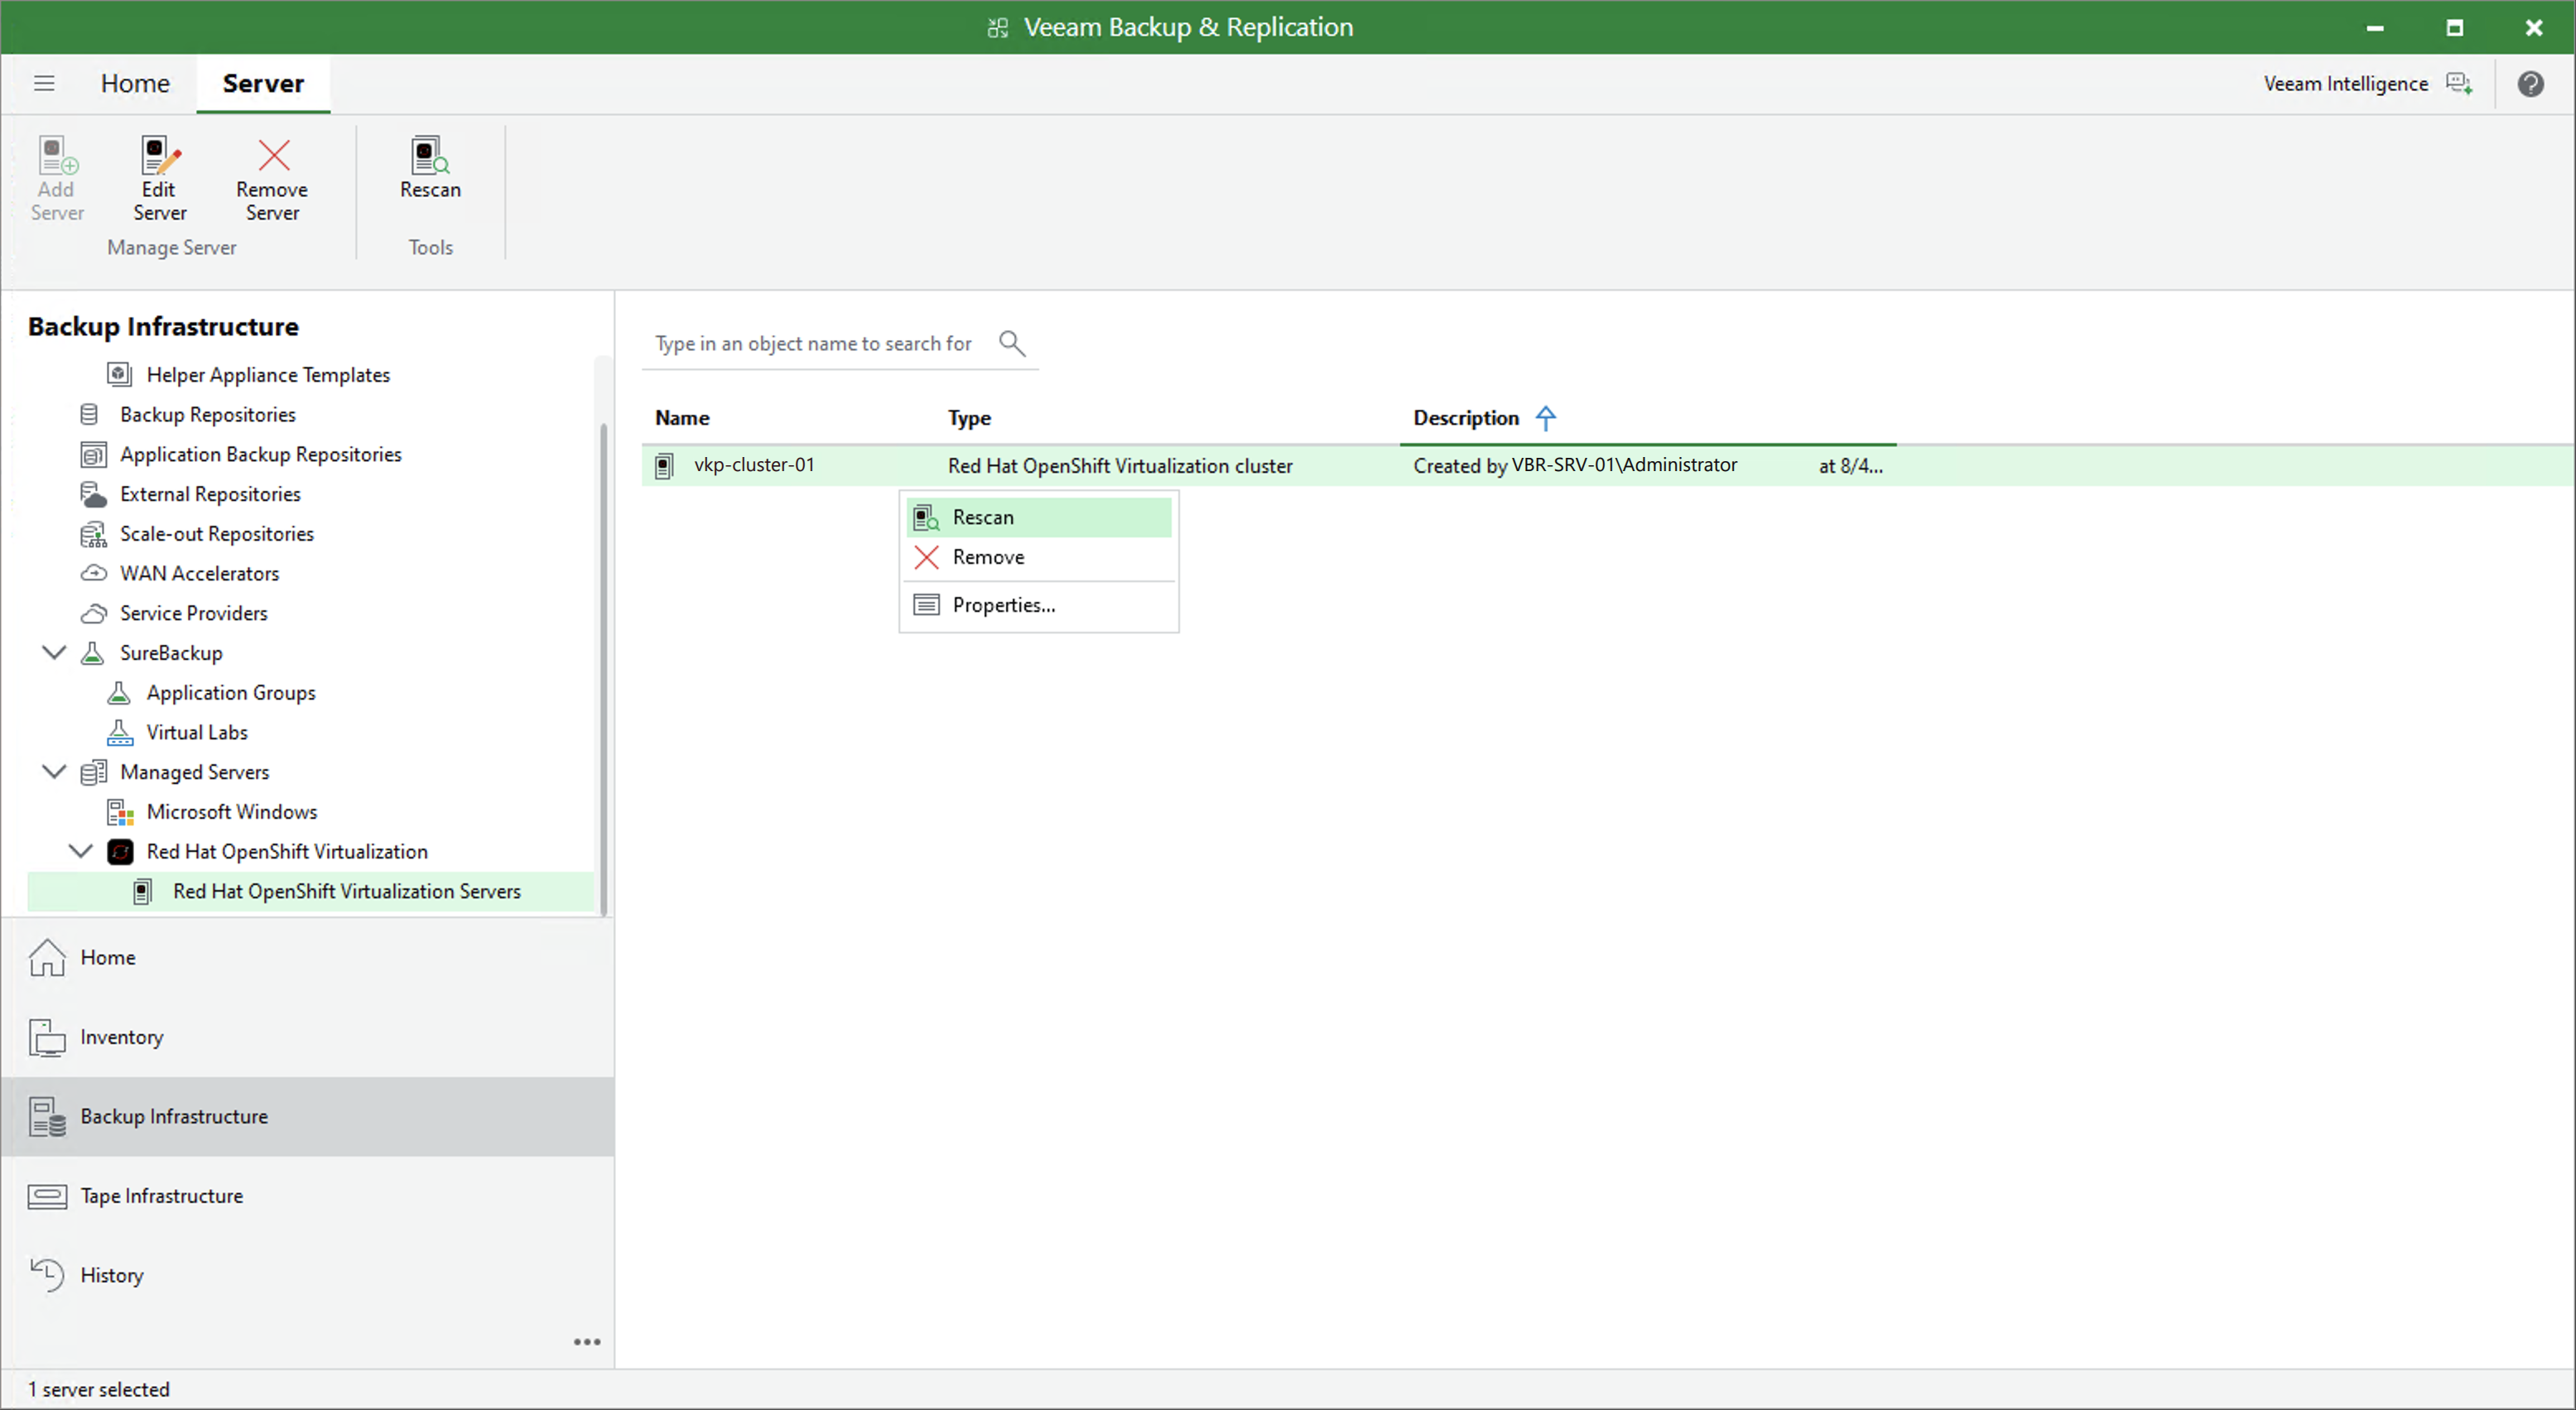The image size is (2576, 1410).
Task: Select Service Providers tree icon
Action: [x=93, y=614]
